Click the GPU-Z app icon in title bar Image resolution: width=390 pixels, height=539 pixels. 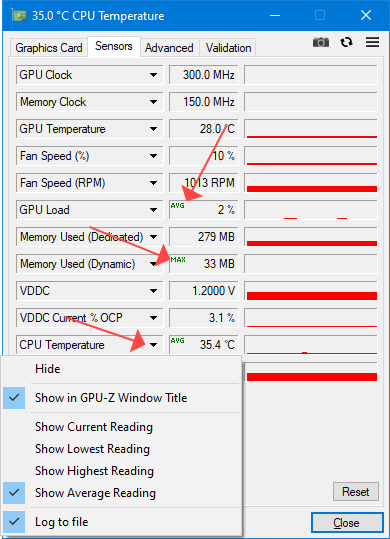[20, 15]
